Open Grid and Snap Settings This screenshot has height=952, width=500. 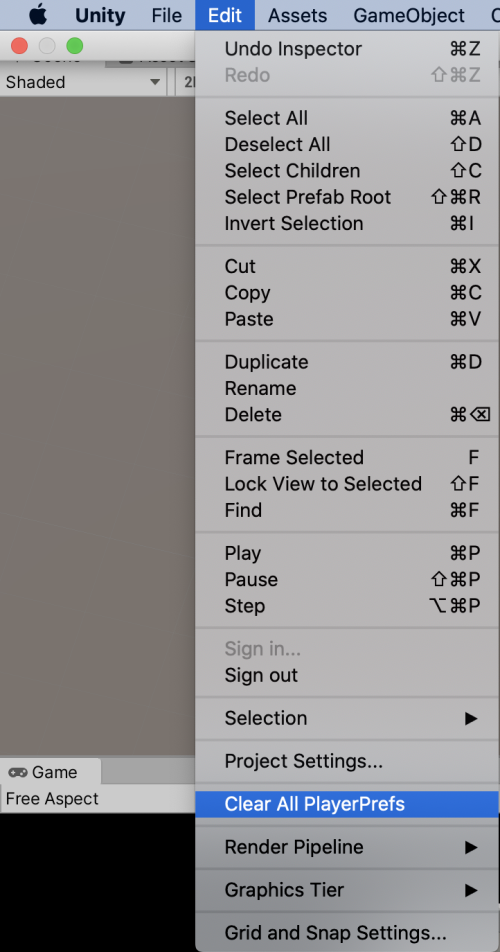pyautogui.click(x=347, y=933)
